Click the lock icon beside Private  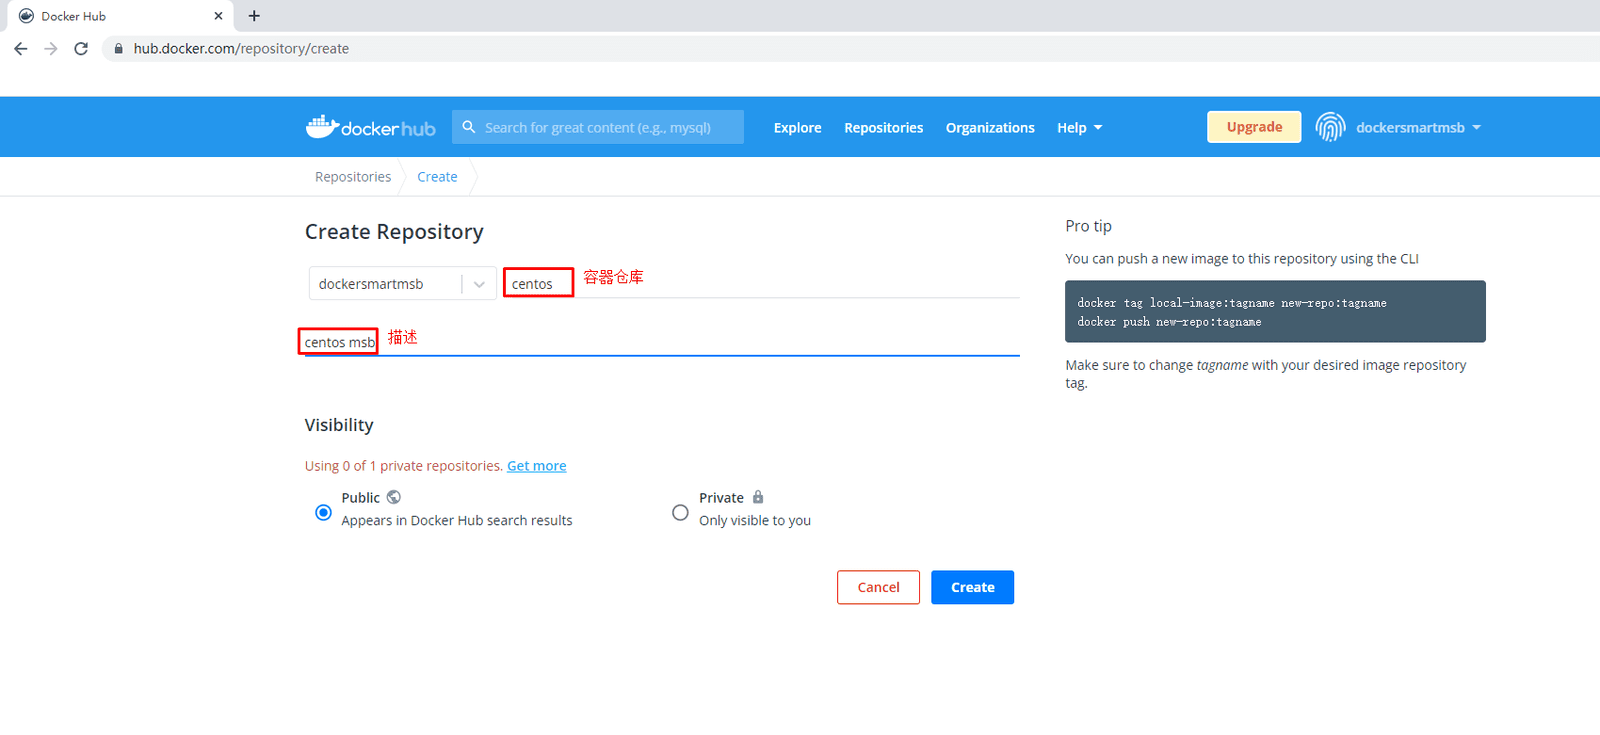tap(758, 497)
